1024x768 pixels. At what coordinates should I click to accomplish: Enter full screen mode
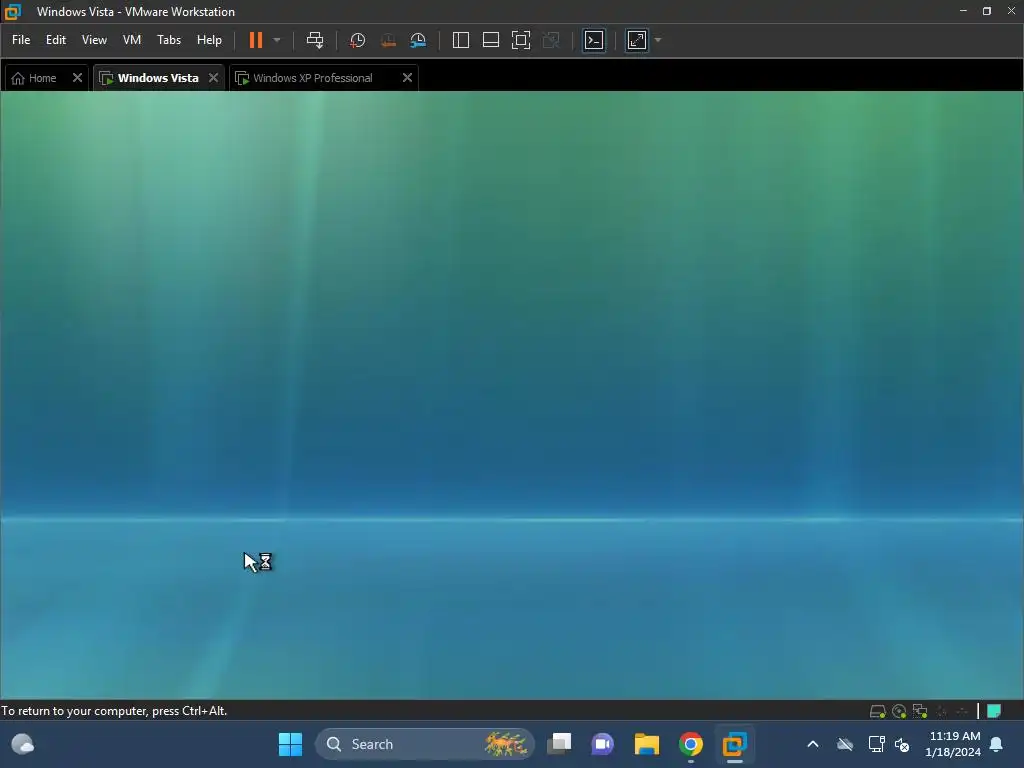click(x=520, y=40)
